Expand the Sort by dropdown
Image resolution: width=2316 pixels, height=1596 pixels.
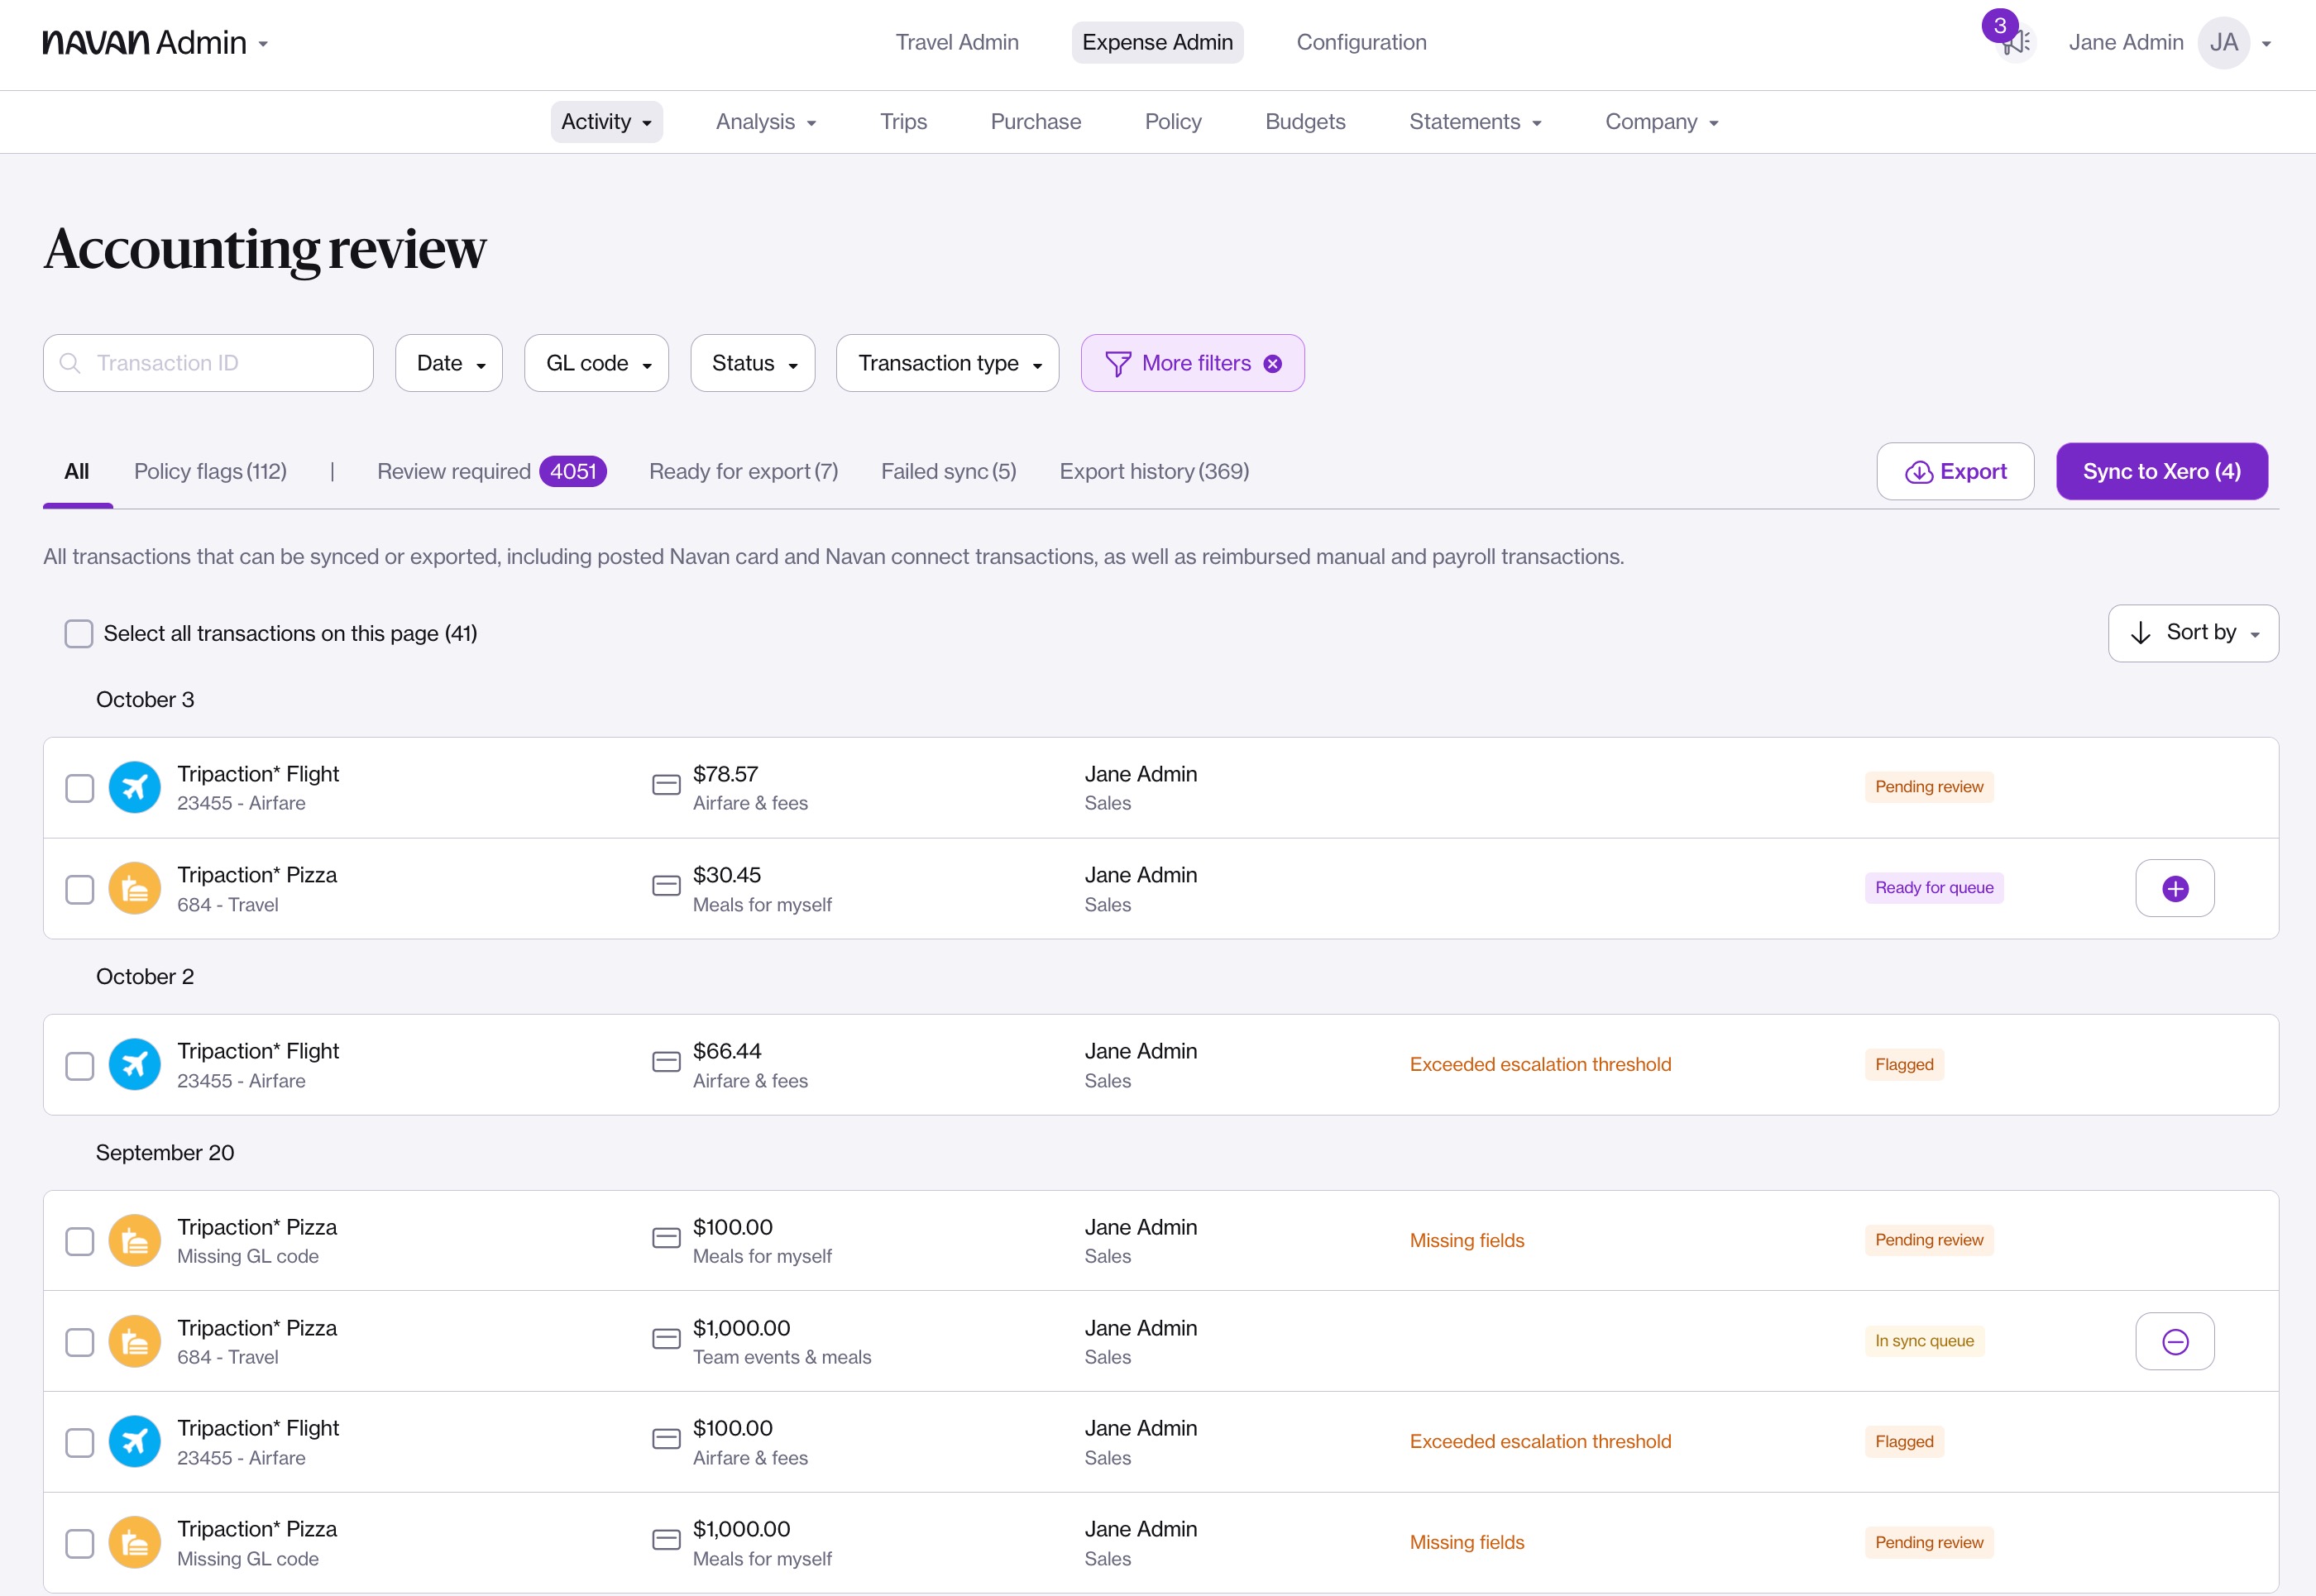(2192, 633)
